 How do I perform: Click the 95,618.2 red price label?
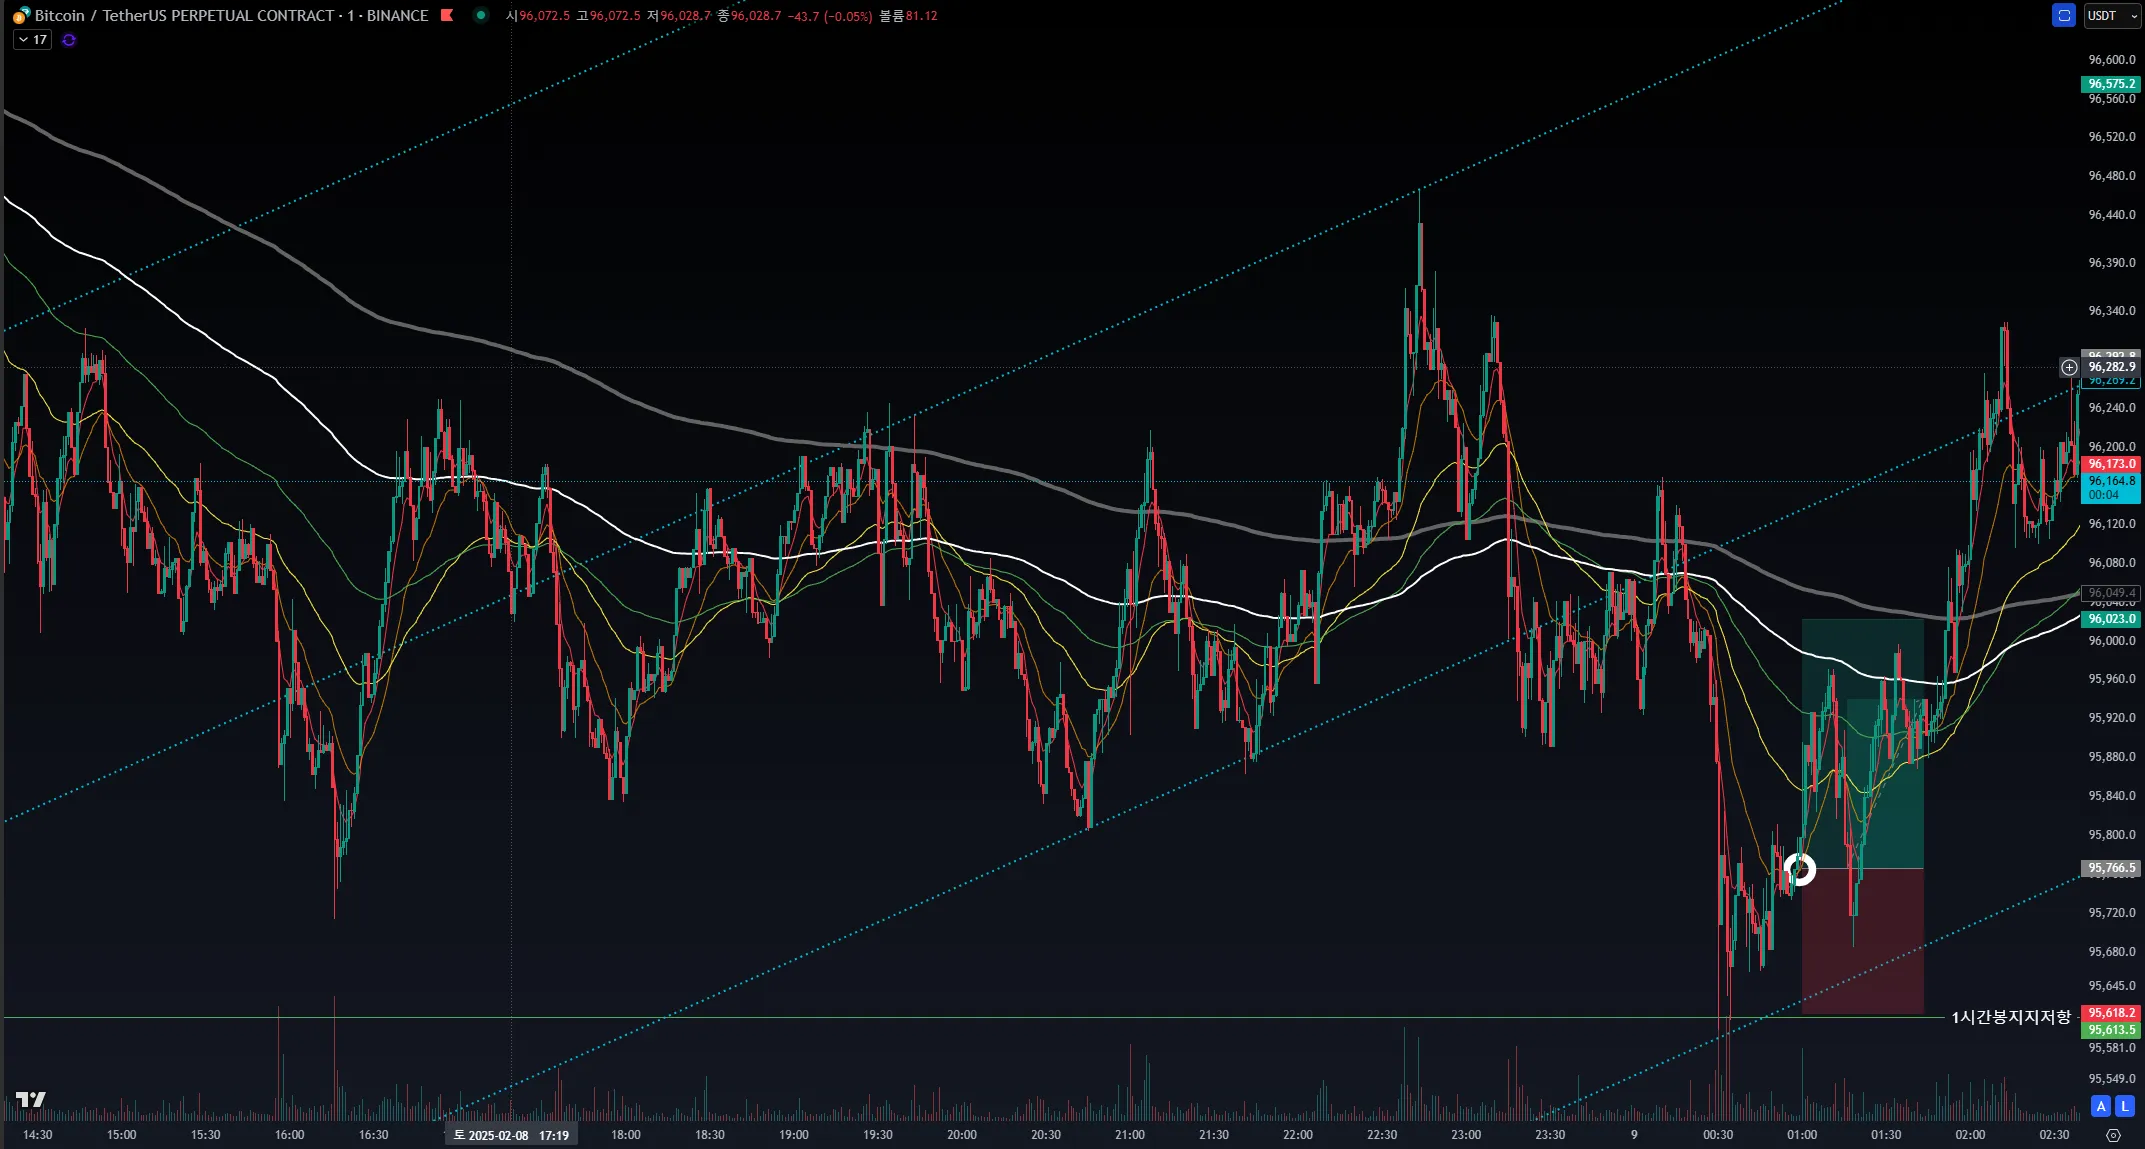coord(2111,1013)
